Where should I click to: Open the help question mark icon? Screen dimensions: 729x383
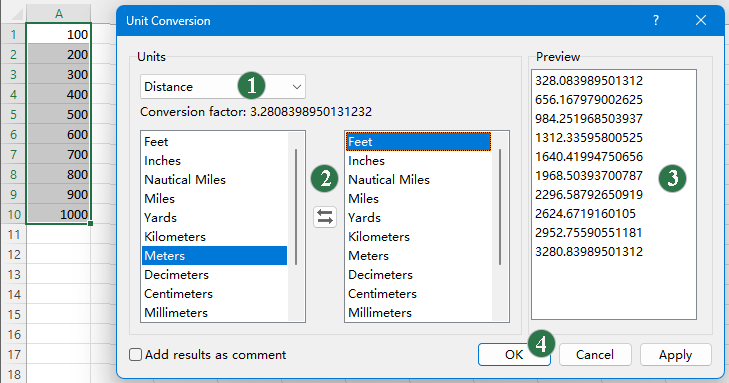[x=656, y=20]
